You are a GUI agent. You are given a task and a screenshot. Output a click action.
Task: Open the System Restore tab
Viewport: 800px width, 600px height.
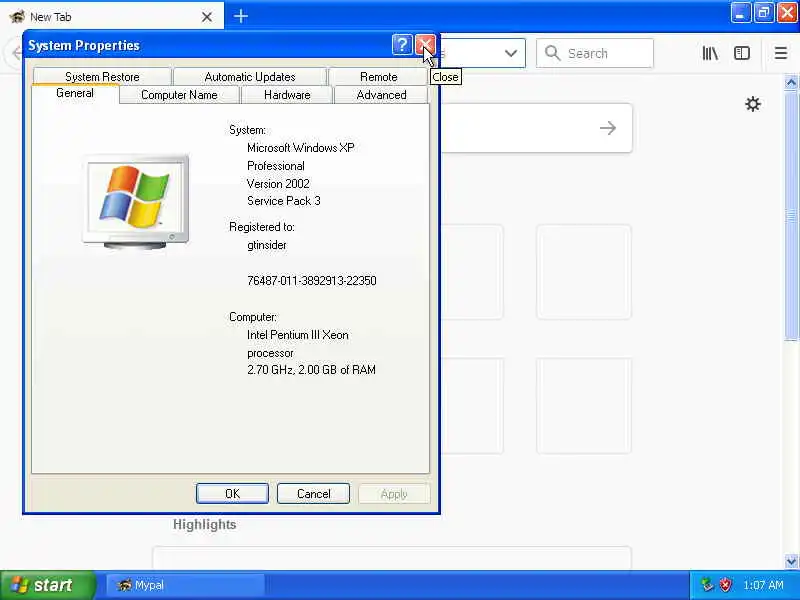[102, 77]
